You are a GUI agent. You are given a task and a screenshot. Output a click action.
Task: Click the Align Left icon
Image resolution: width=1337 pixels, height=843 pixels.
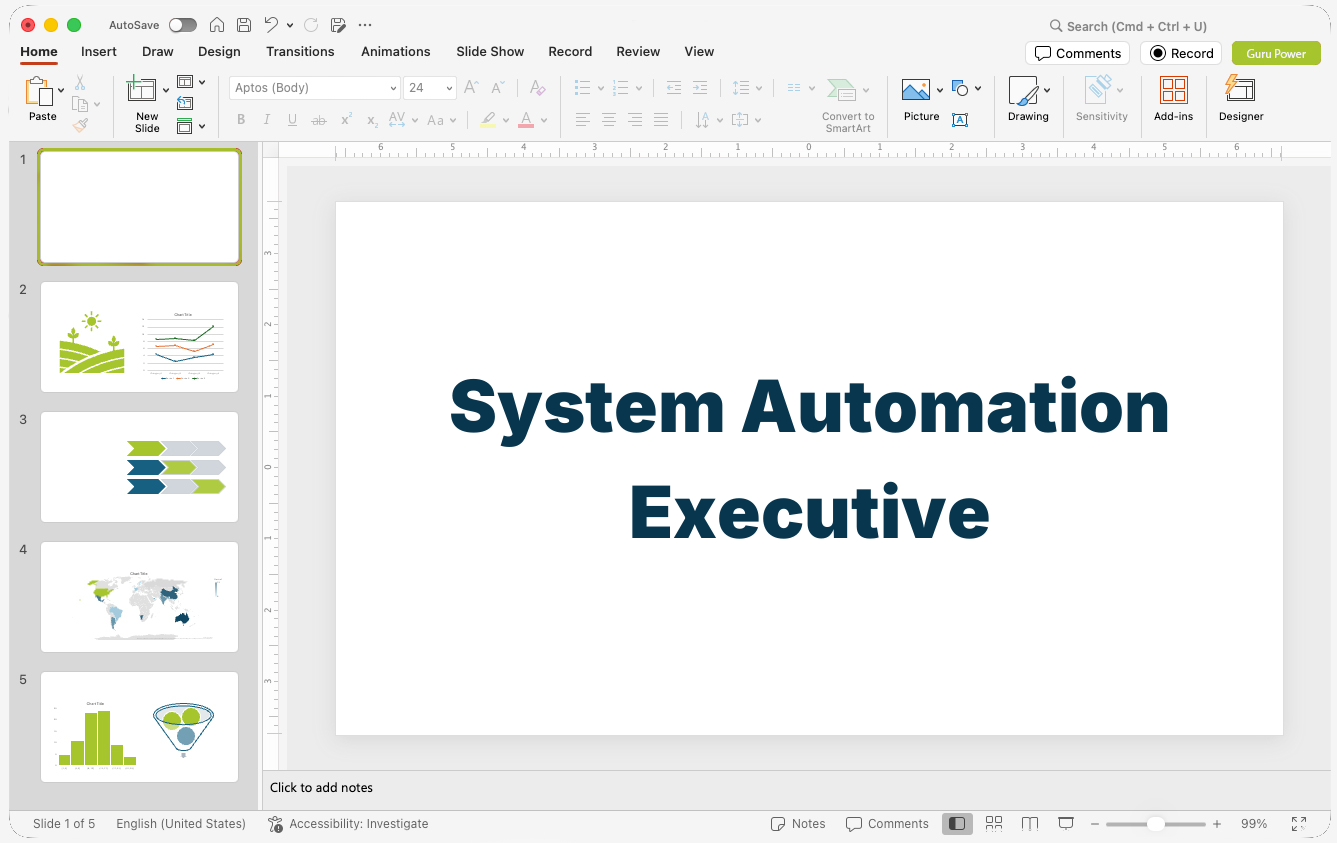click(x=583, y=120)
